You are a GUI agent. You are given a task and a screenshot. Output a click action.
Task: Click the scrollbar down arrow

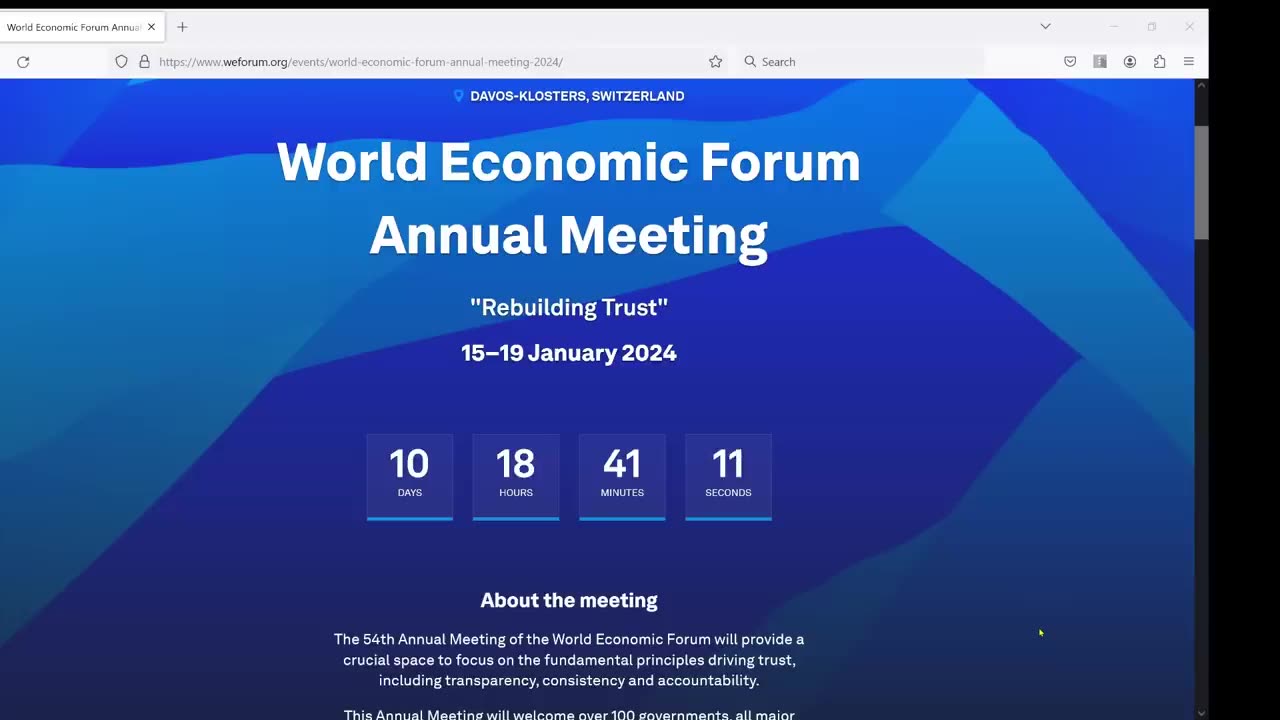(1201, 713)
